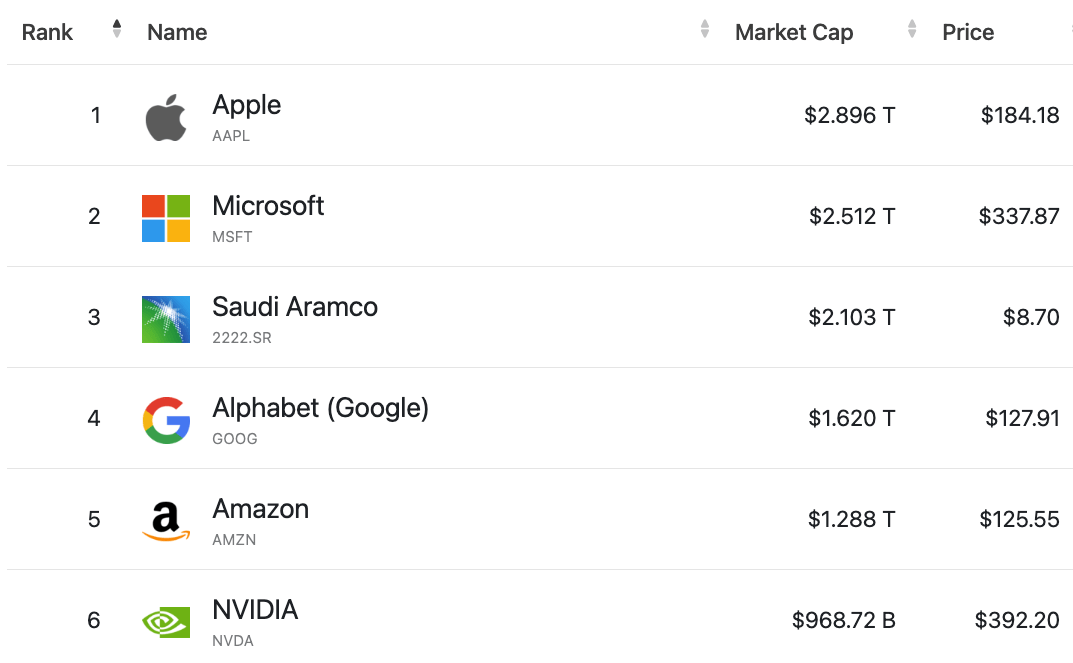Toggle Market Cap column sort arrows

point(912,29)
